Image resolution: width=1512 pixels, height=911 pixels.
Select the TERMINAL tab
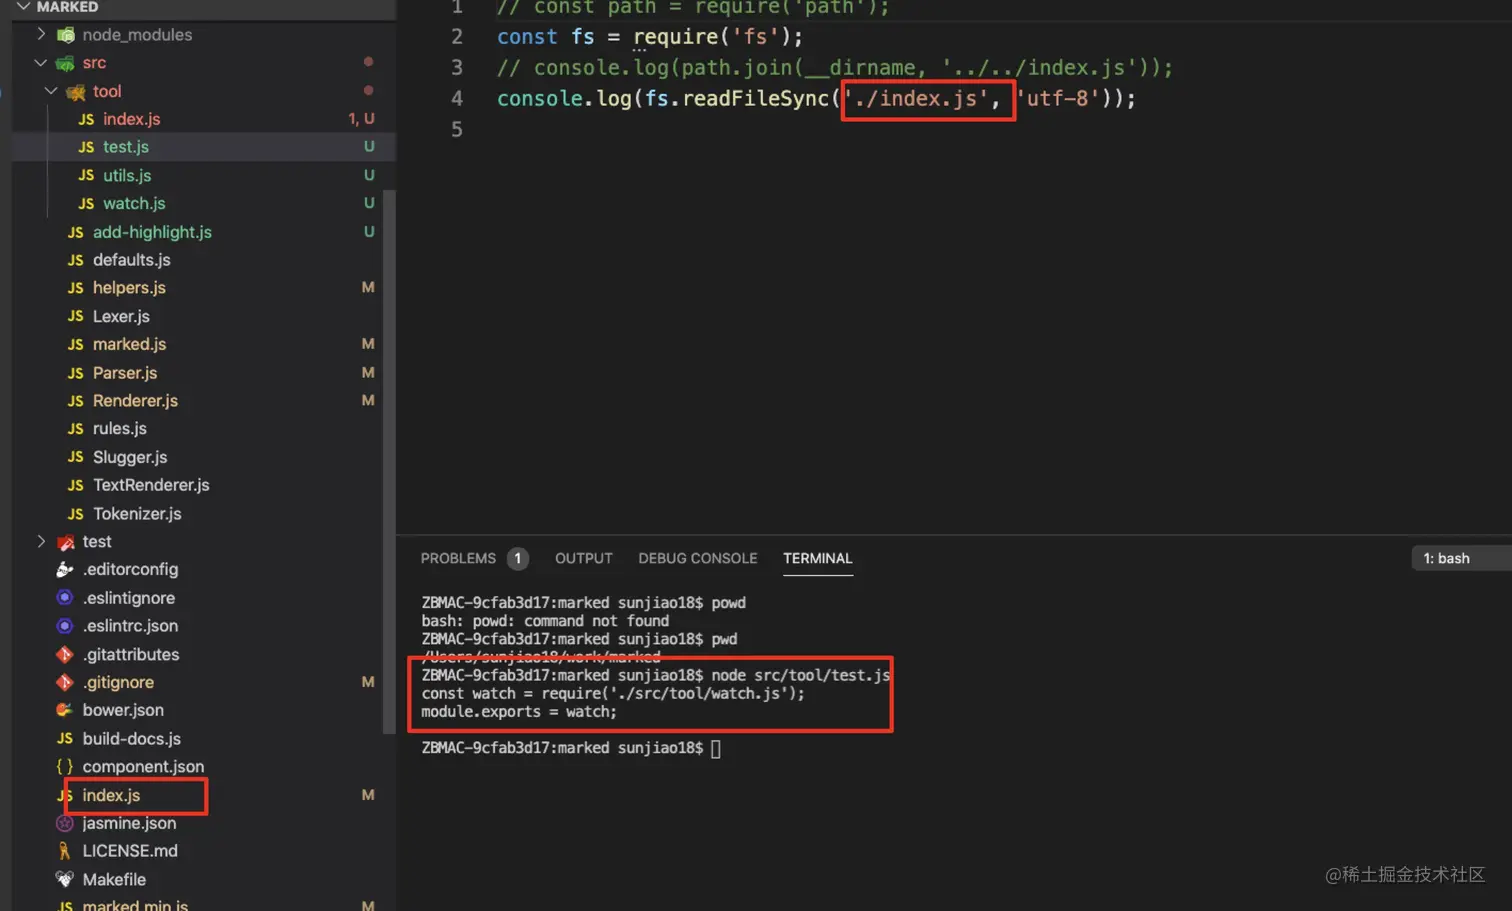tap(818, 559)
